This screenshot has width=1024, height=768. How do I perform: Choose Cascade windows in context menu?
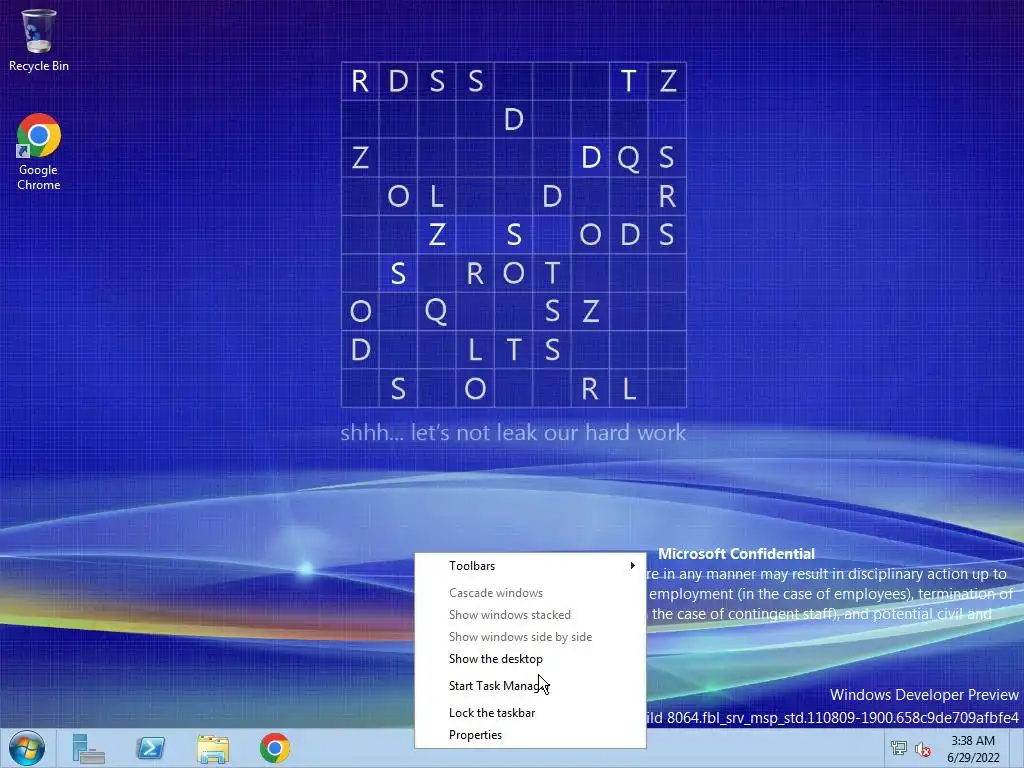530,593
